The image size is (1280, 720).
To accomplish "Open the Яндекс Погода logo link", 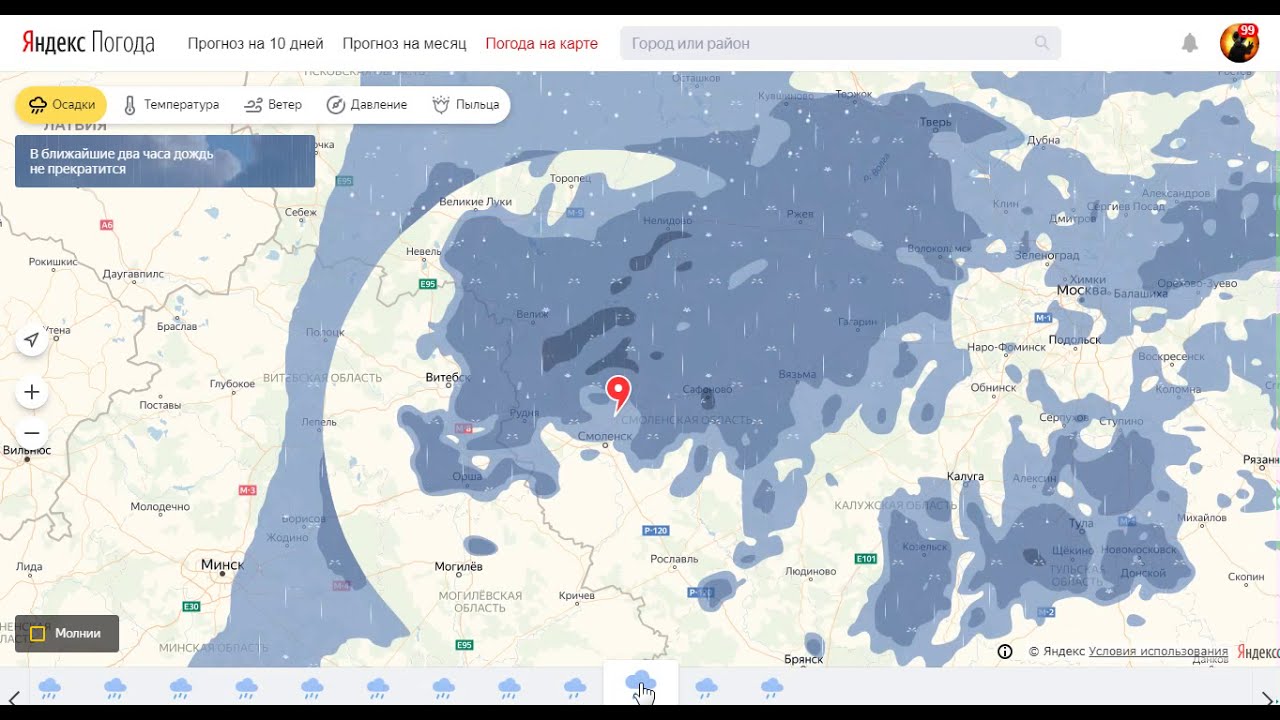I will [x=88, y=43].
